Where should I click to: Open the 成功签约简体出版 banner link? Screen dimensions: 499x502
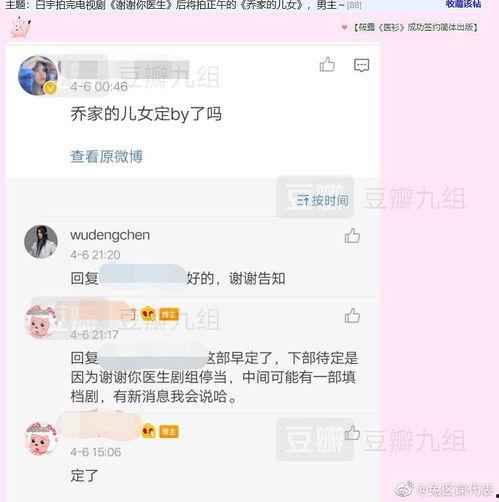tap(415, 27)
